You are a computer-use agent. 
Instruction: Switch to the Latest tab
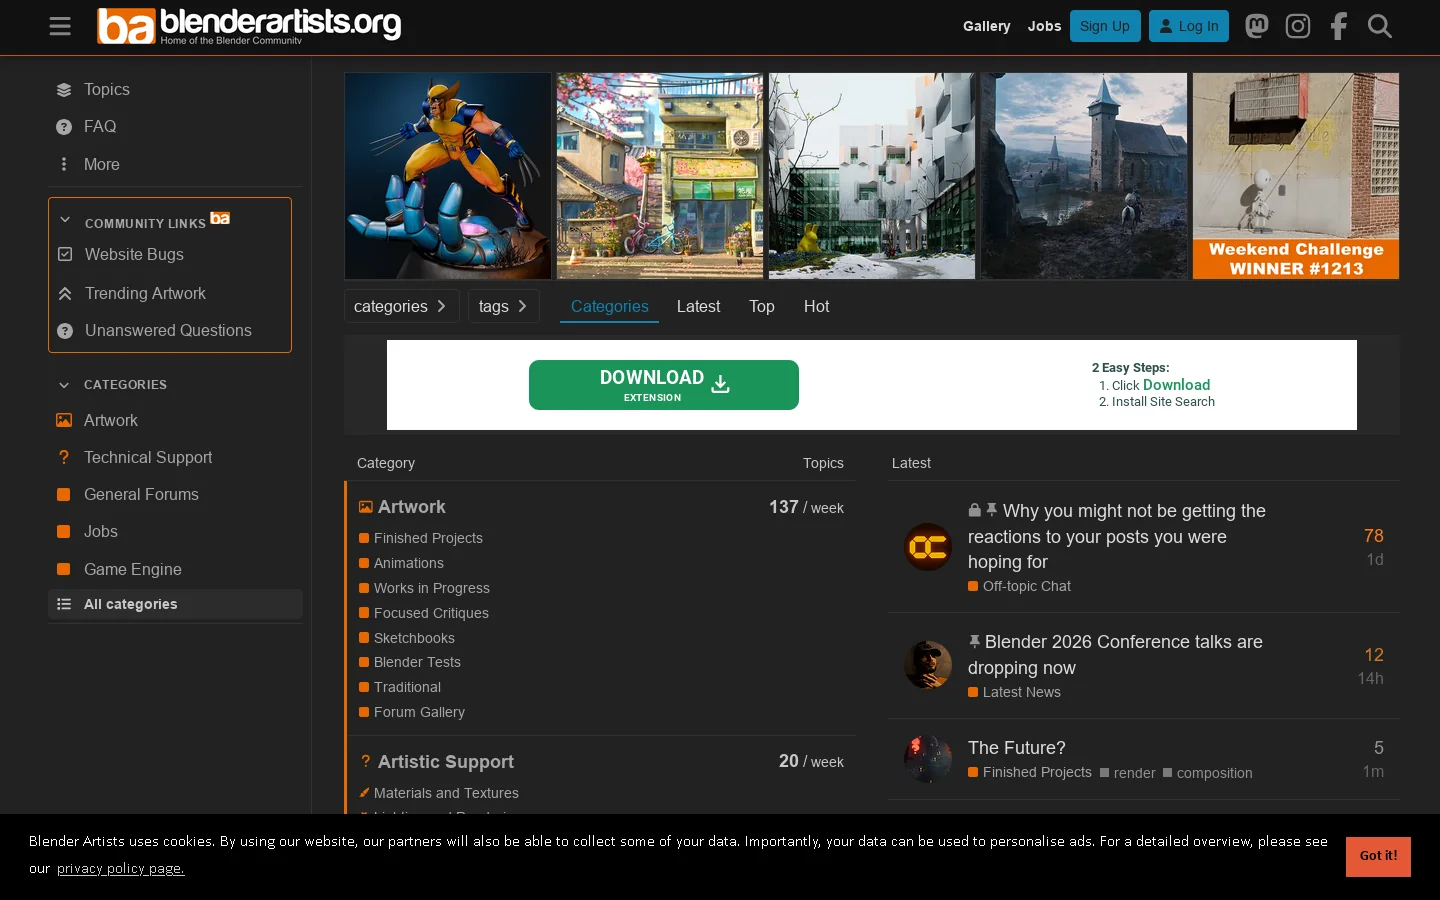point(698,306)
